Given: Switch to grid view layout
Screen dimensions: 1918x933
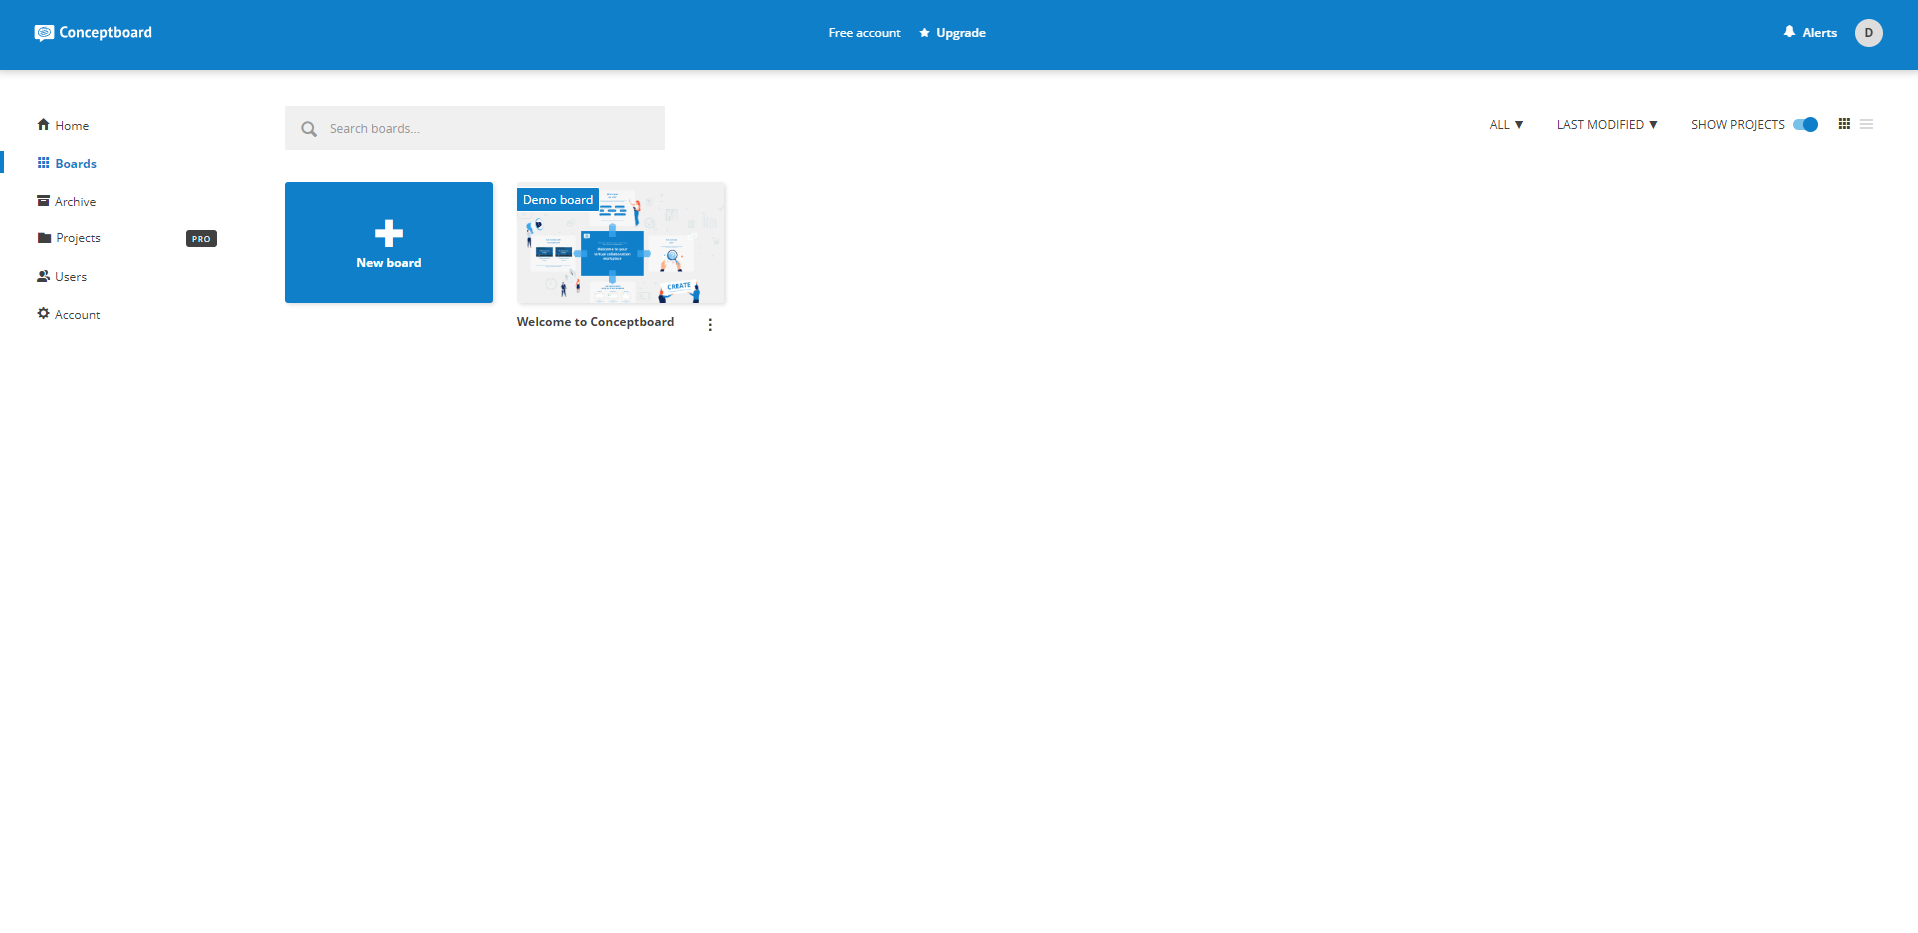Looking at the screenshot, I should 1844,124.
